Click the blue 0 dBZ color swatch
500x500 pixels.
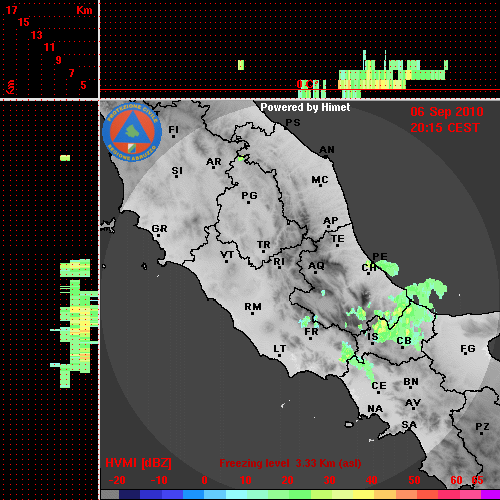193,494
